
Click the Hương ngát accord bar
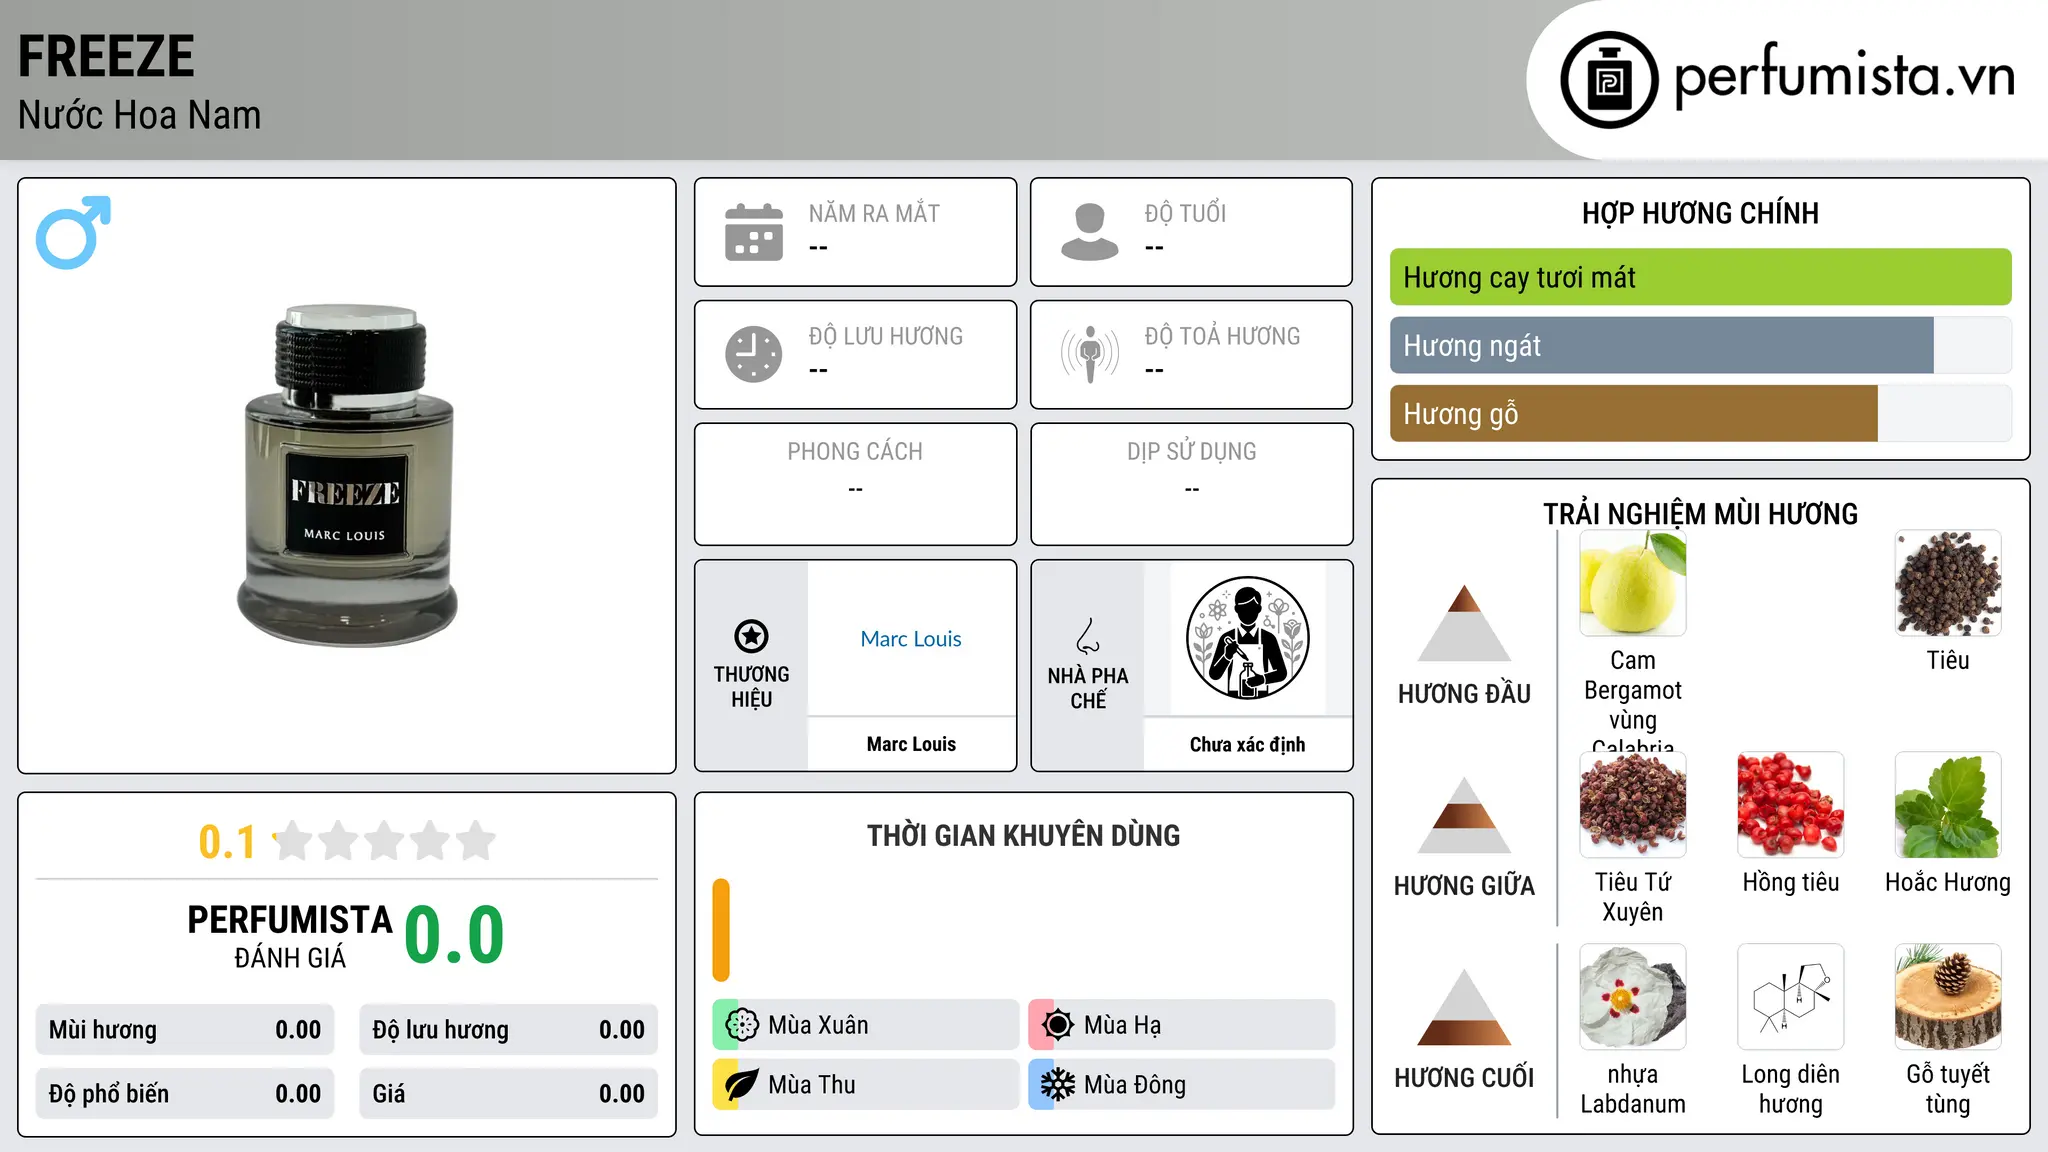1700,345
